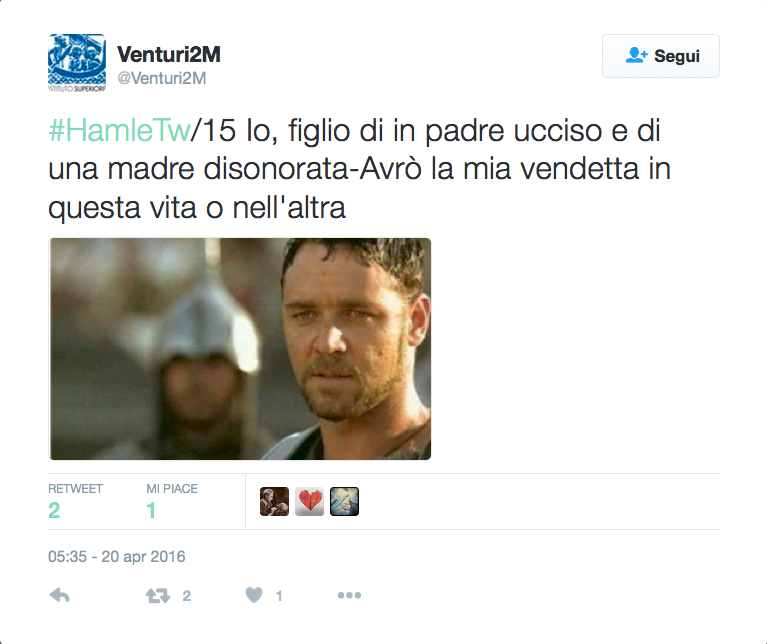Click the @Venturi2M handle
Viewport: 767px width, 644px height.
[x=162, y=78]
